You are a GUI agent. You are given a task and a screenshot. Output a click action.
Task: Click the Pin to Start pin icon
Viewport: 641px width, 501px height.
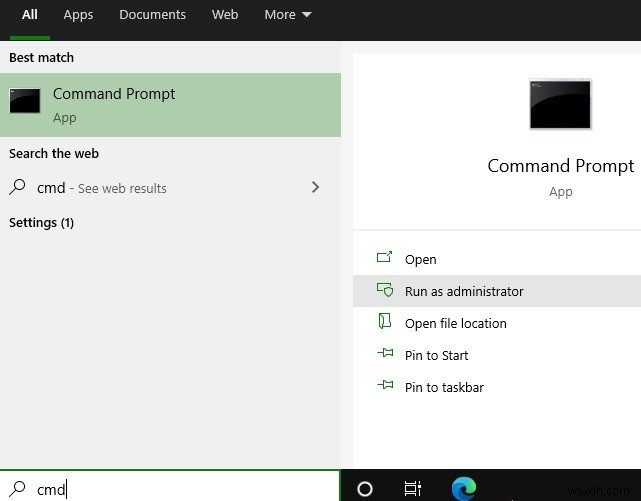[x=385, y=354]
